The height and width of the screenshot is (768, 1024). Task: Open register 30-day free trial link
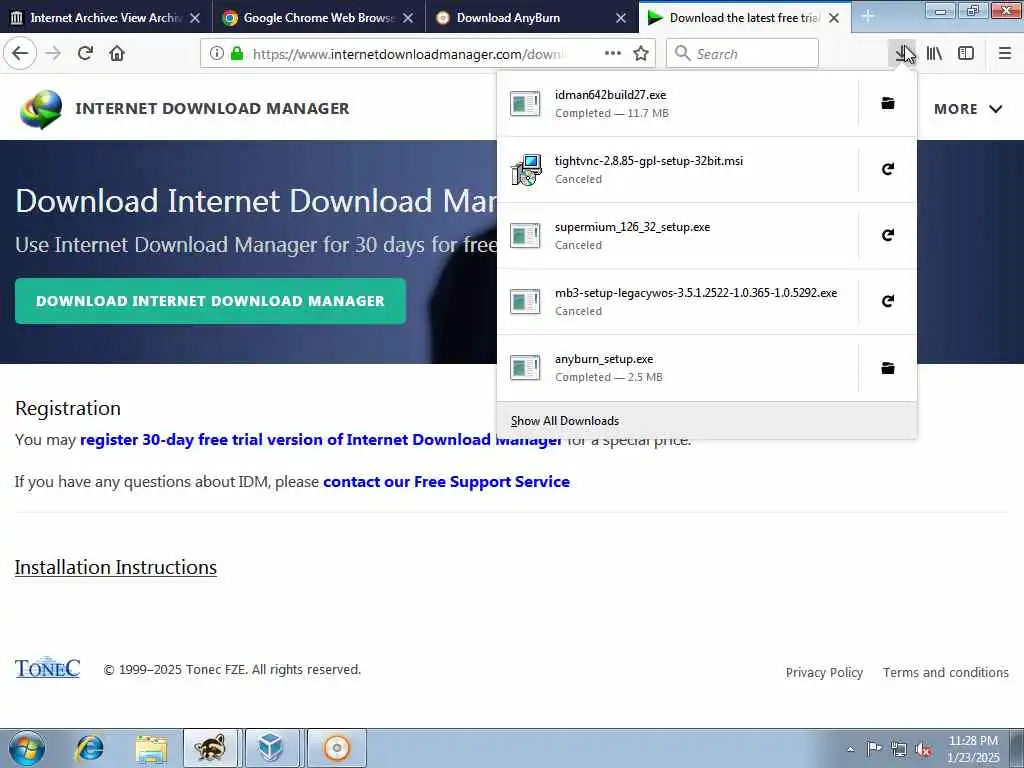(x=321, y=440)
